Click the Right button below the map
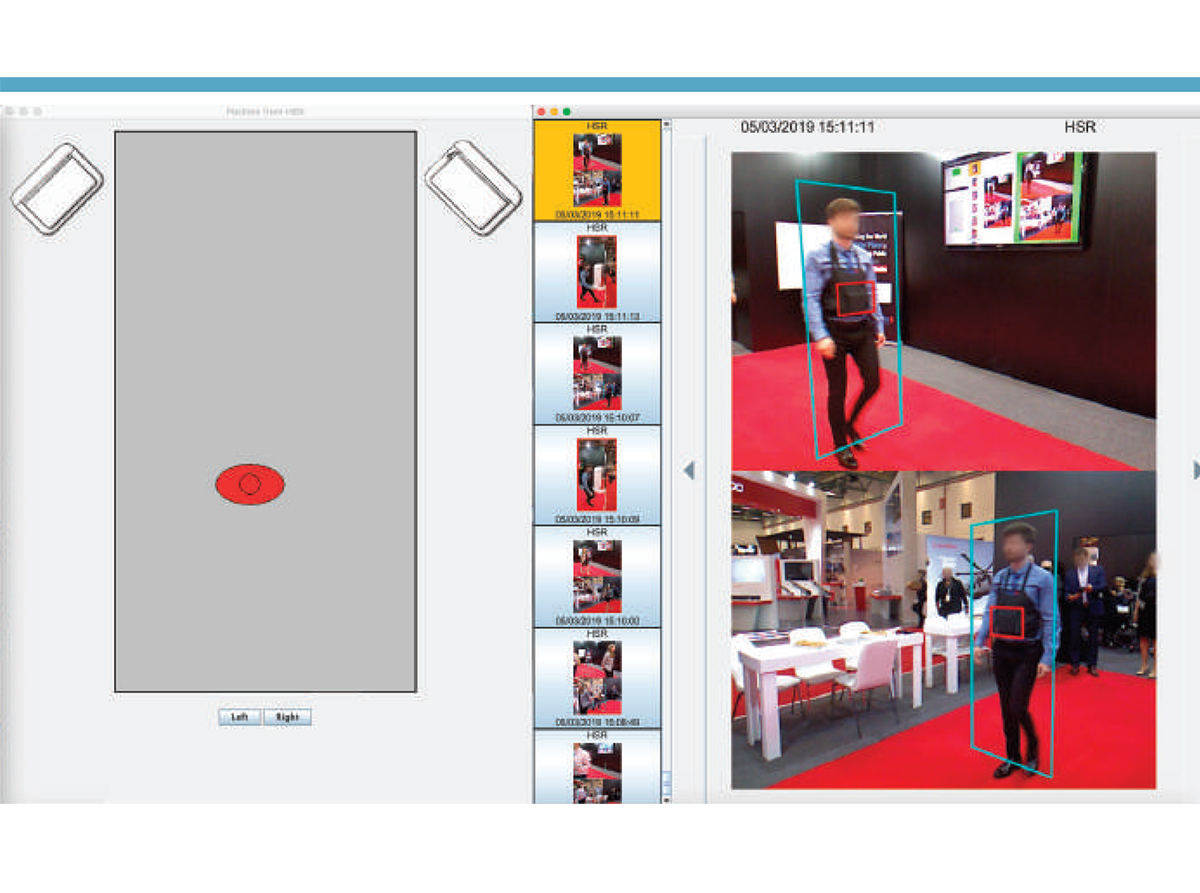The height and width of the screenshot is (893, 1200). point(288,717)
